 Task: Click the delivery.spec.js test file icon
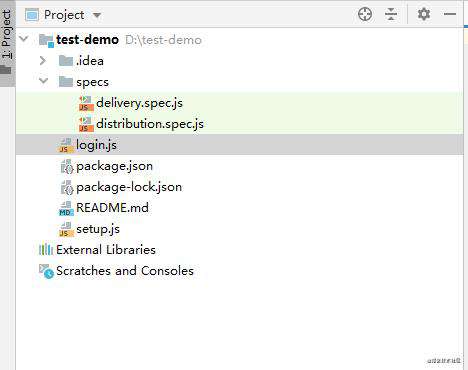coord(86,103)
